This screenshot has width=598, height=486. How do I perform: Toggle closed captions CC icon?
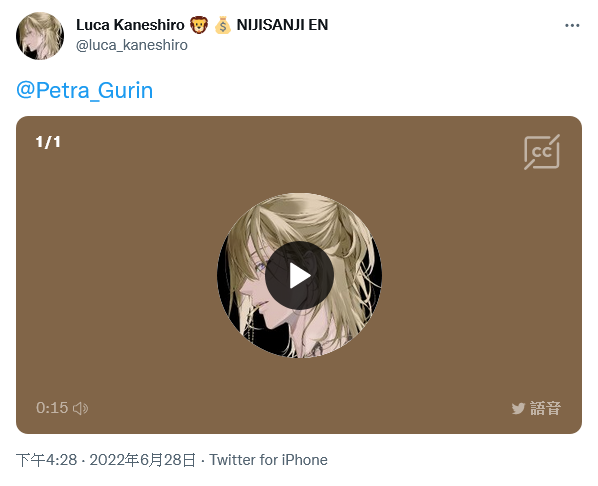tap(542, 152)
